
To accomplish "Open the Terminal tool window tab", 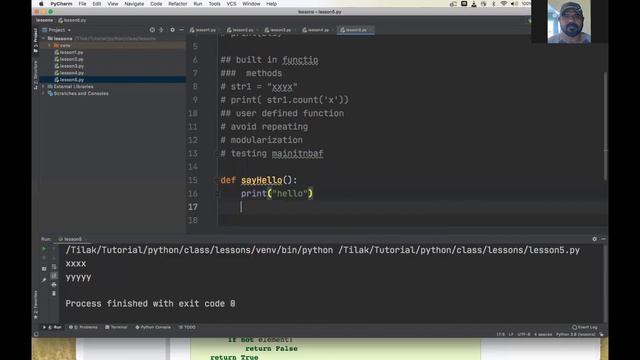I will 116,327.
